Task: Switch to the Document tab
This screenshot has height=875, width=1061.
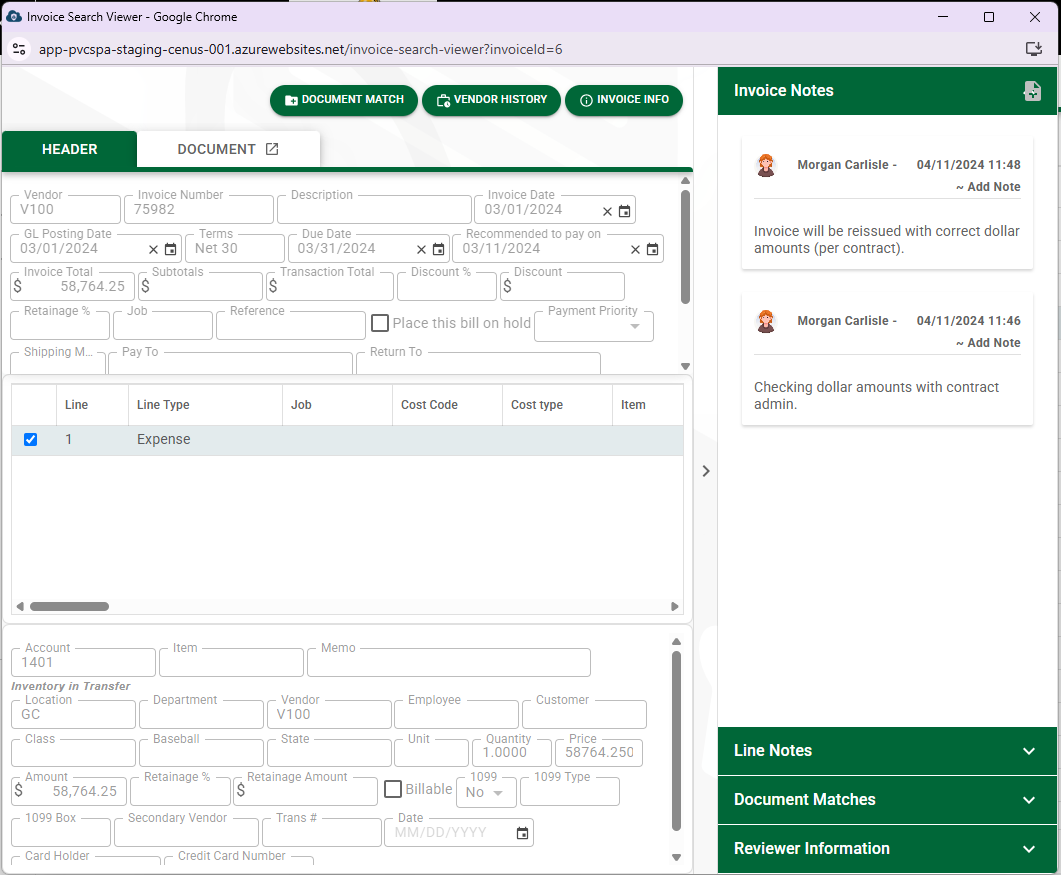Action: point(228,149)
